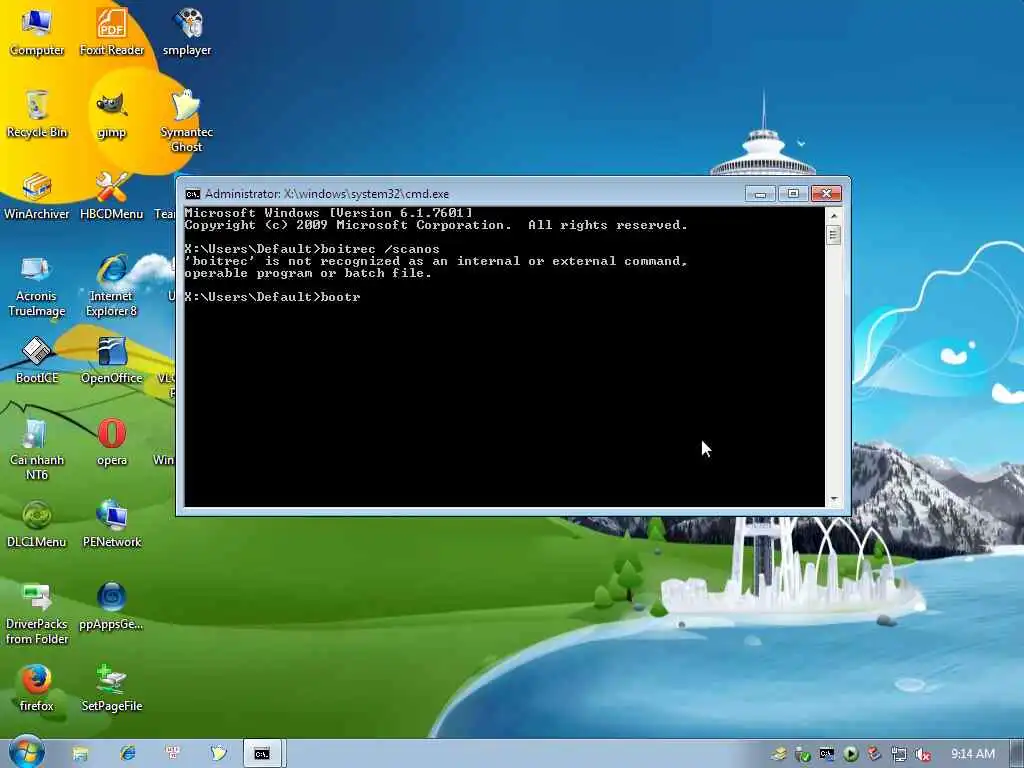The image size is (1024, 768).
Task: Select the DLC1Menu desktop icon
Action: (x=37, y=524)
